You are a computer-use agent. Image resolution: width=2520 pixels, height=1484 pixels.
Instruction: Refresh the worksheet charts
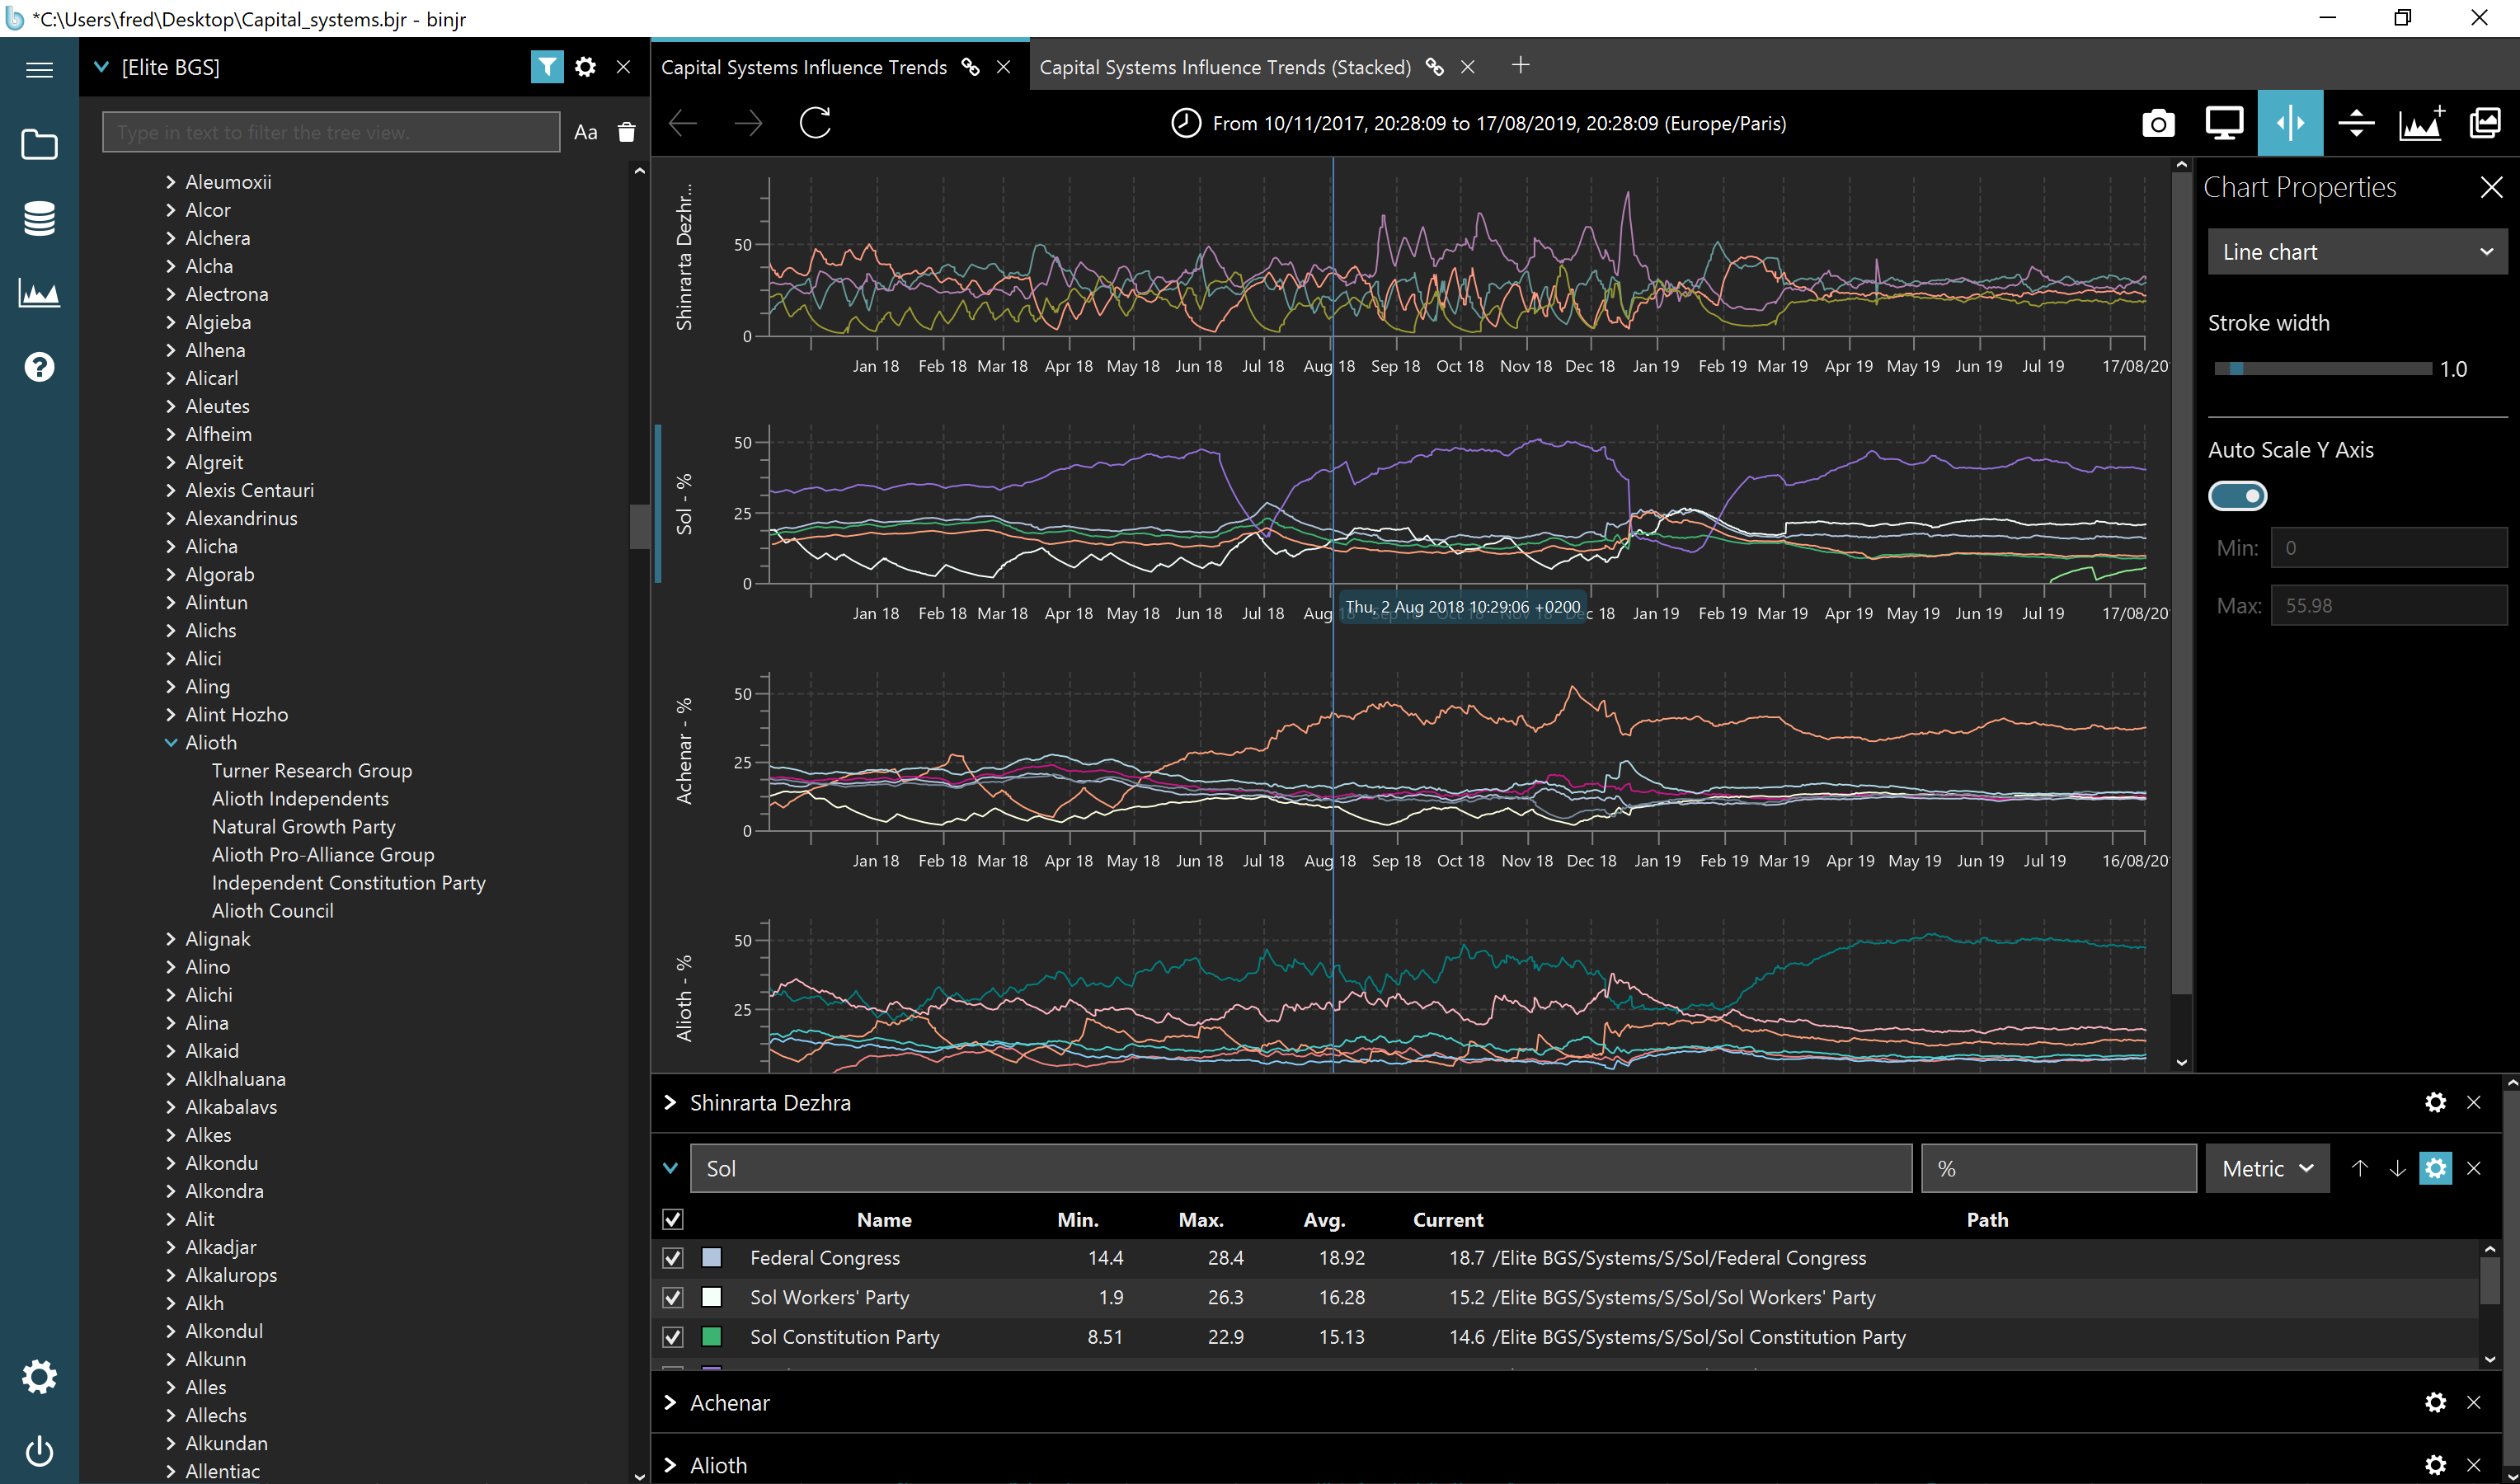pyautogui.click(x=815, y=123)
